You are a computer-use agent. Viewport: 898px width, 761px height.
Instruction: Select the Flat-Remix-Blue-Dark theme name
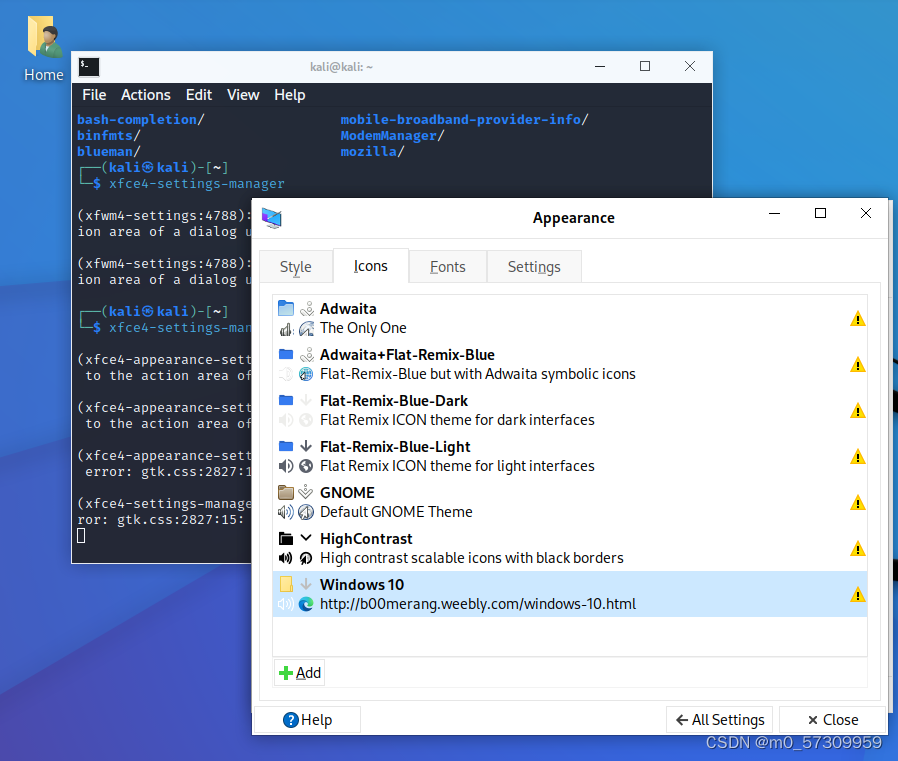(394, 401)
